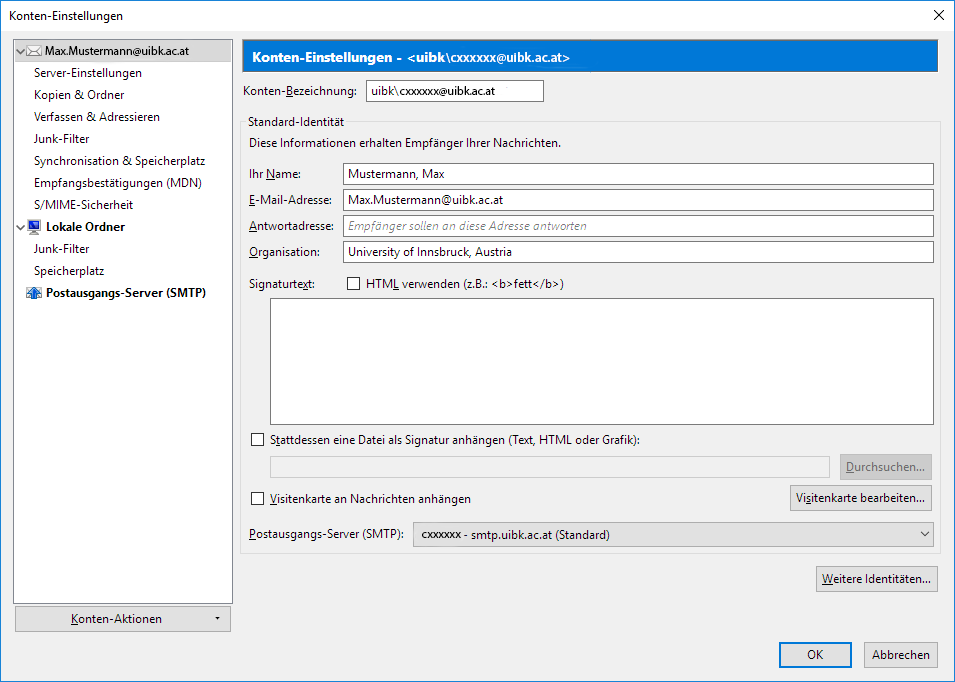Open Kopien & Ordner settings
This screenshot has height=682, width=955.
point(79,95)
